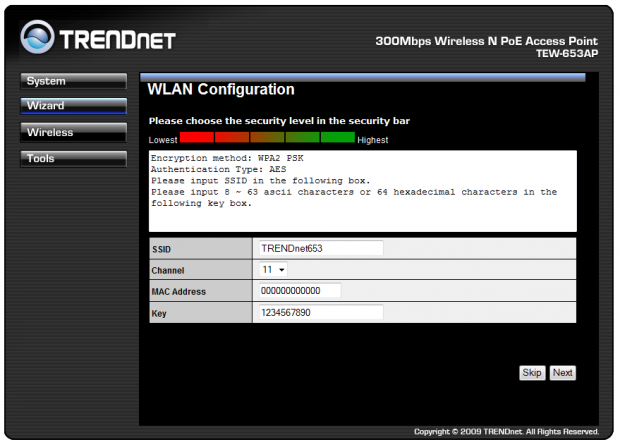Click the Next button
620x447 pixels.
(563, 373)
